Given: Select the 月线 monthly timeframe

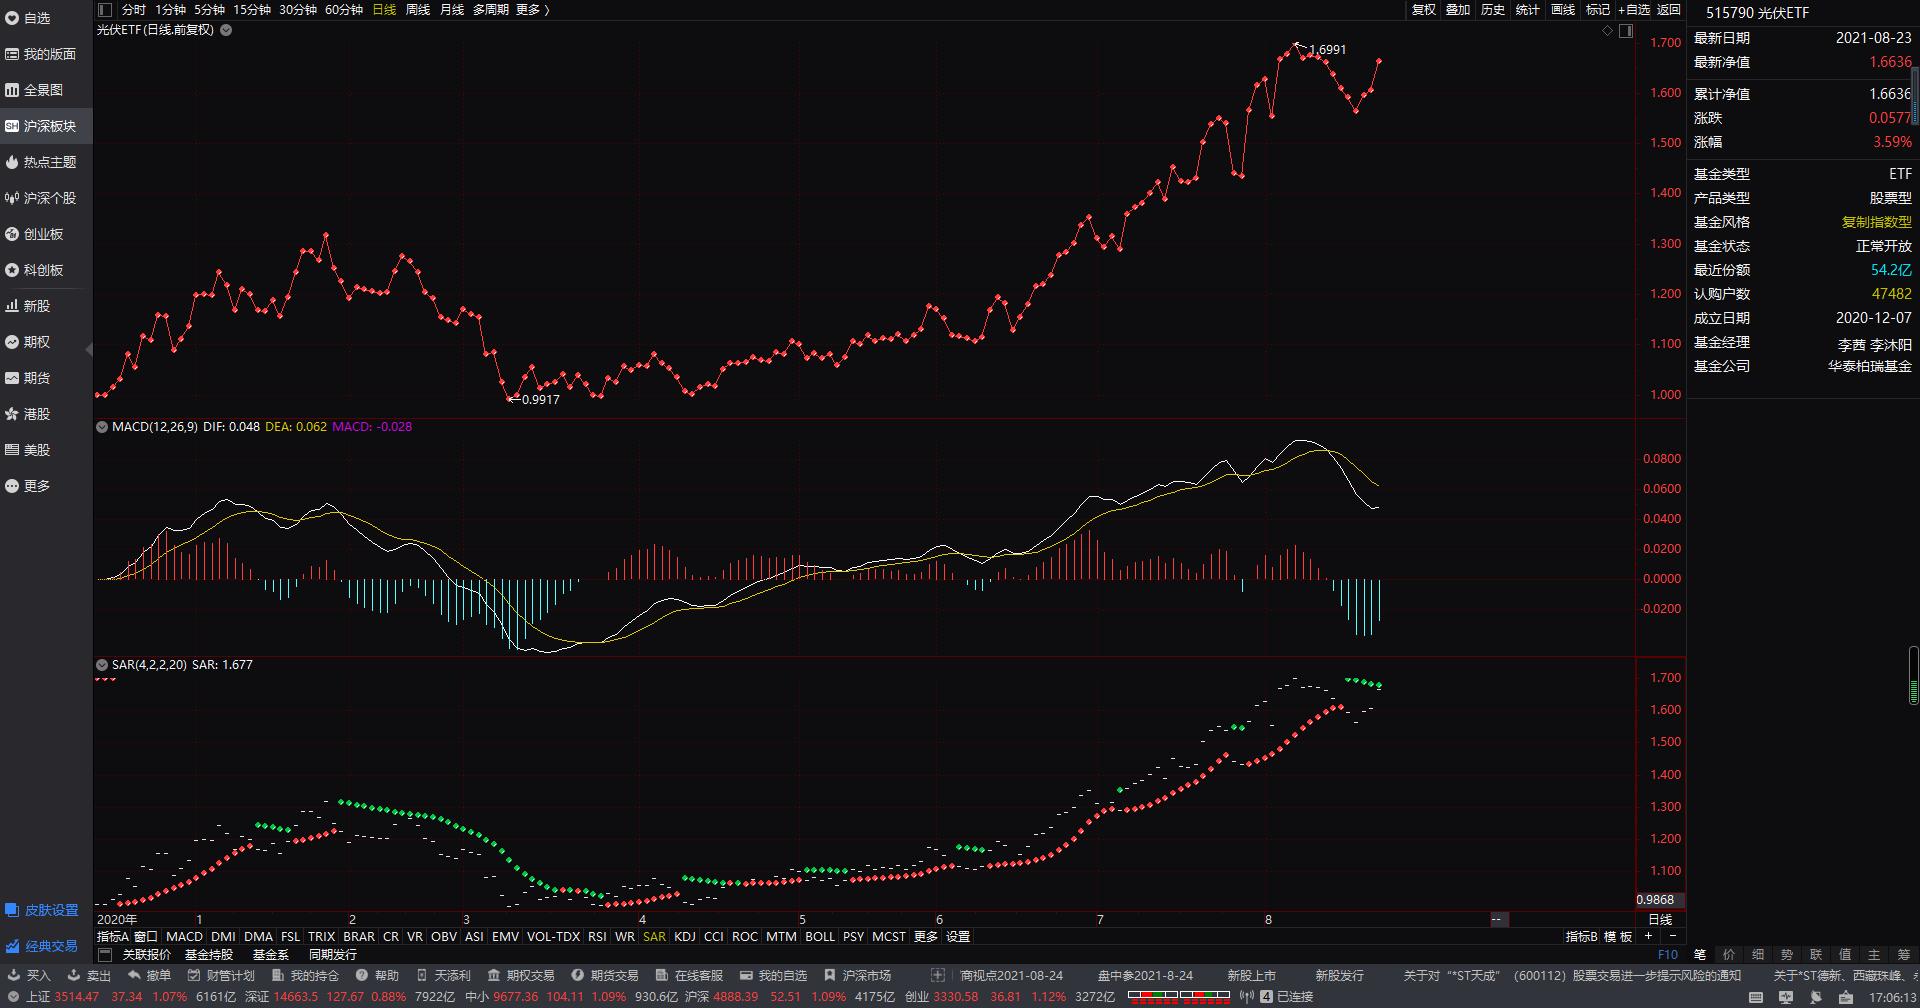Looking at the screenshot, I should click(x=452, y=9).
